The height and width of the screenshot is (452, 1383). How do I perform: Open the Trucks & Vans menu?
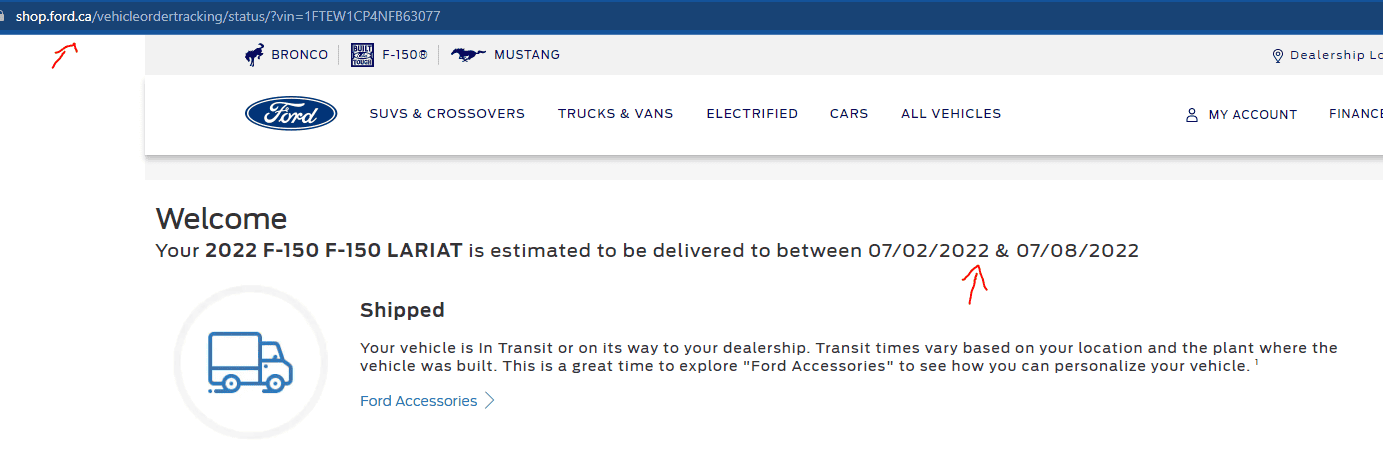tap(615, 114)
